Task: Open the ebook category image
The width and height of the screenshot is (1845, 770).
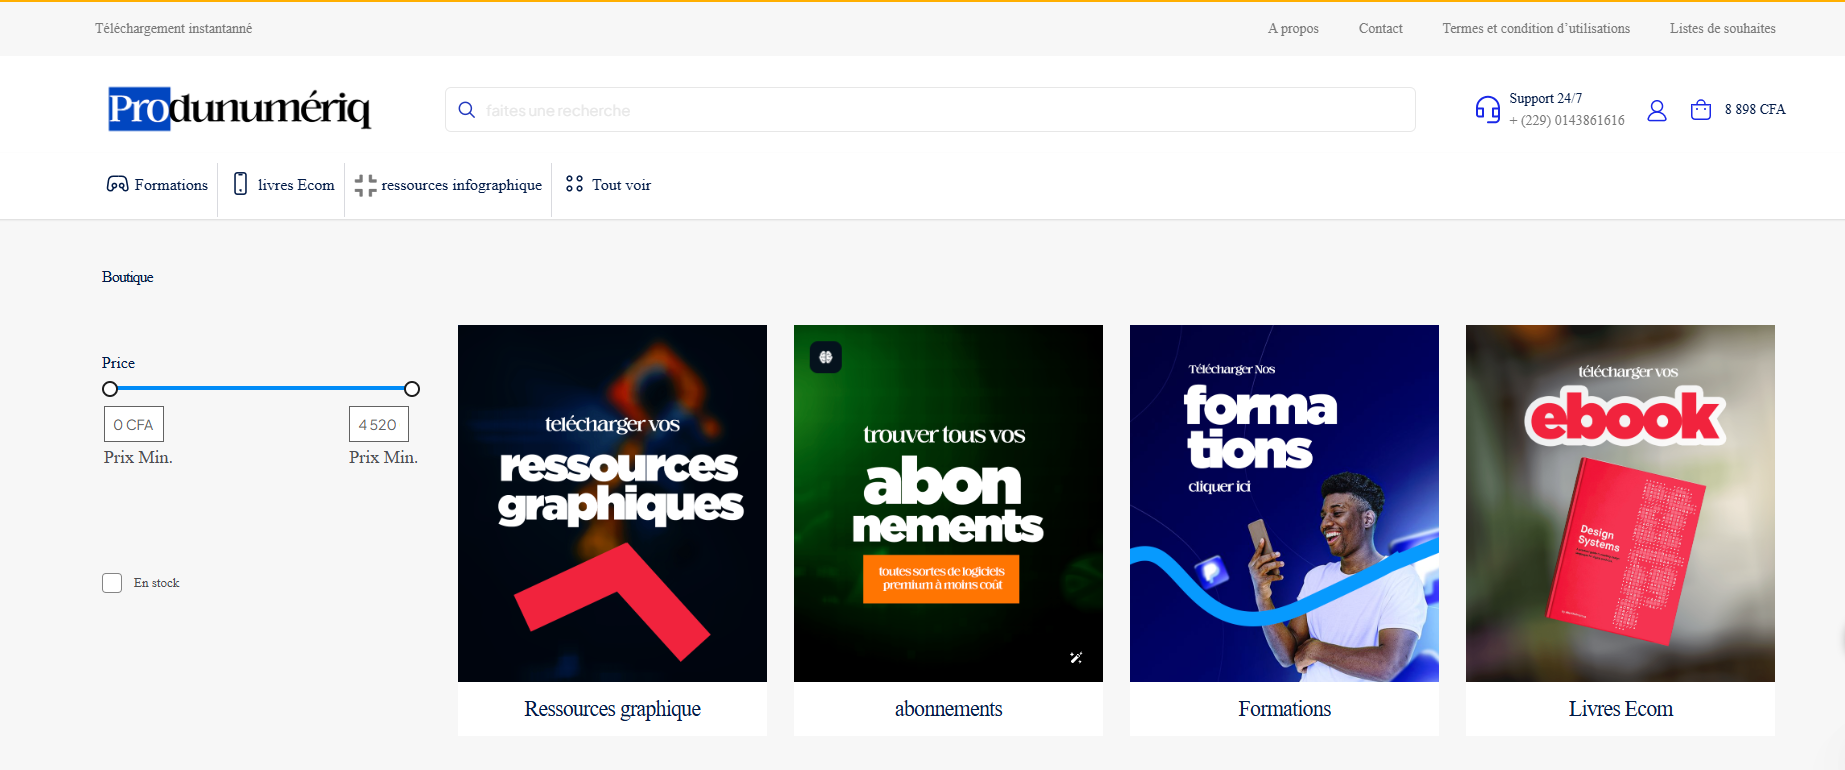Action: [1620, 503]
